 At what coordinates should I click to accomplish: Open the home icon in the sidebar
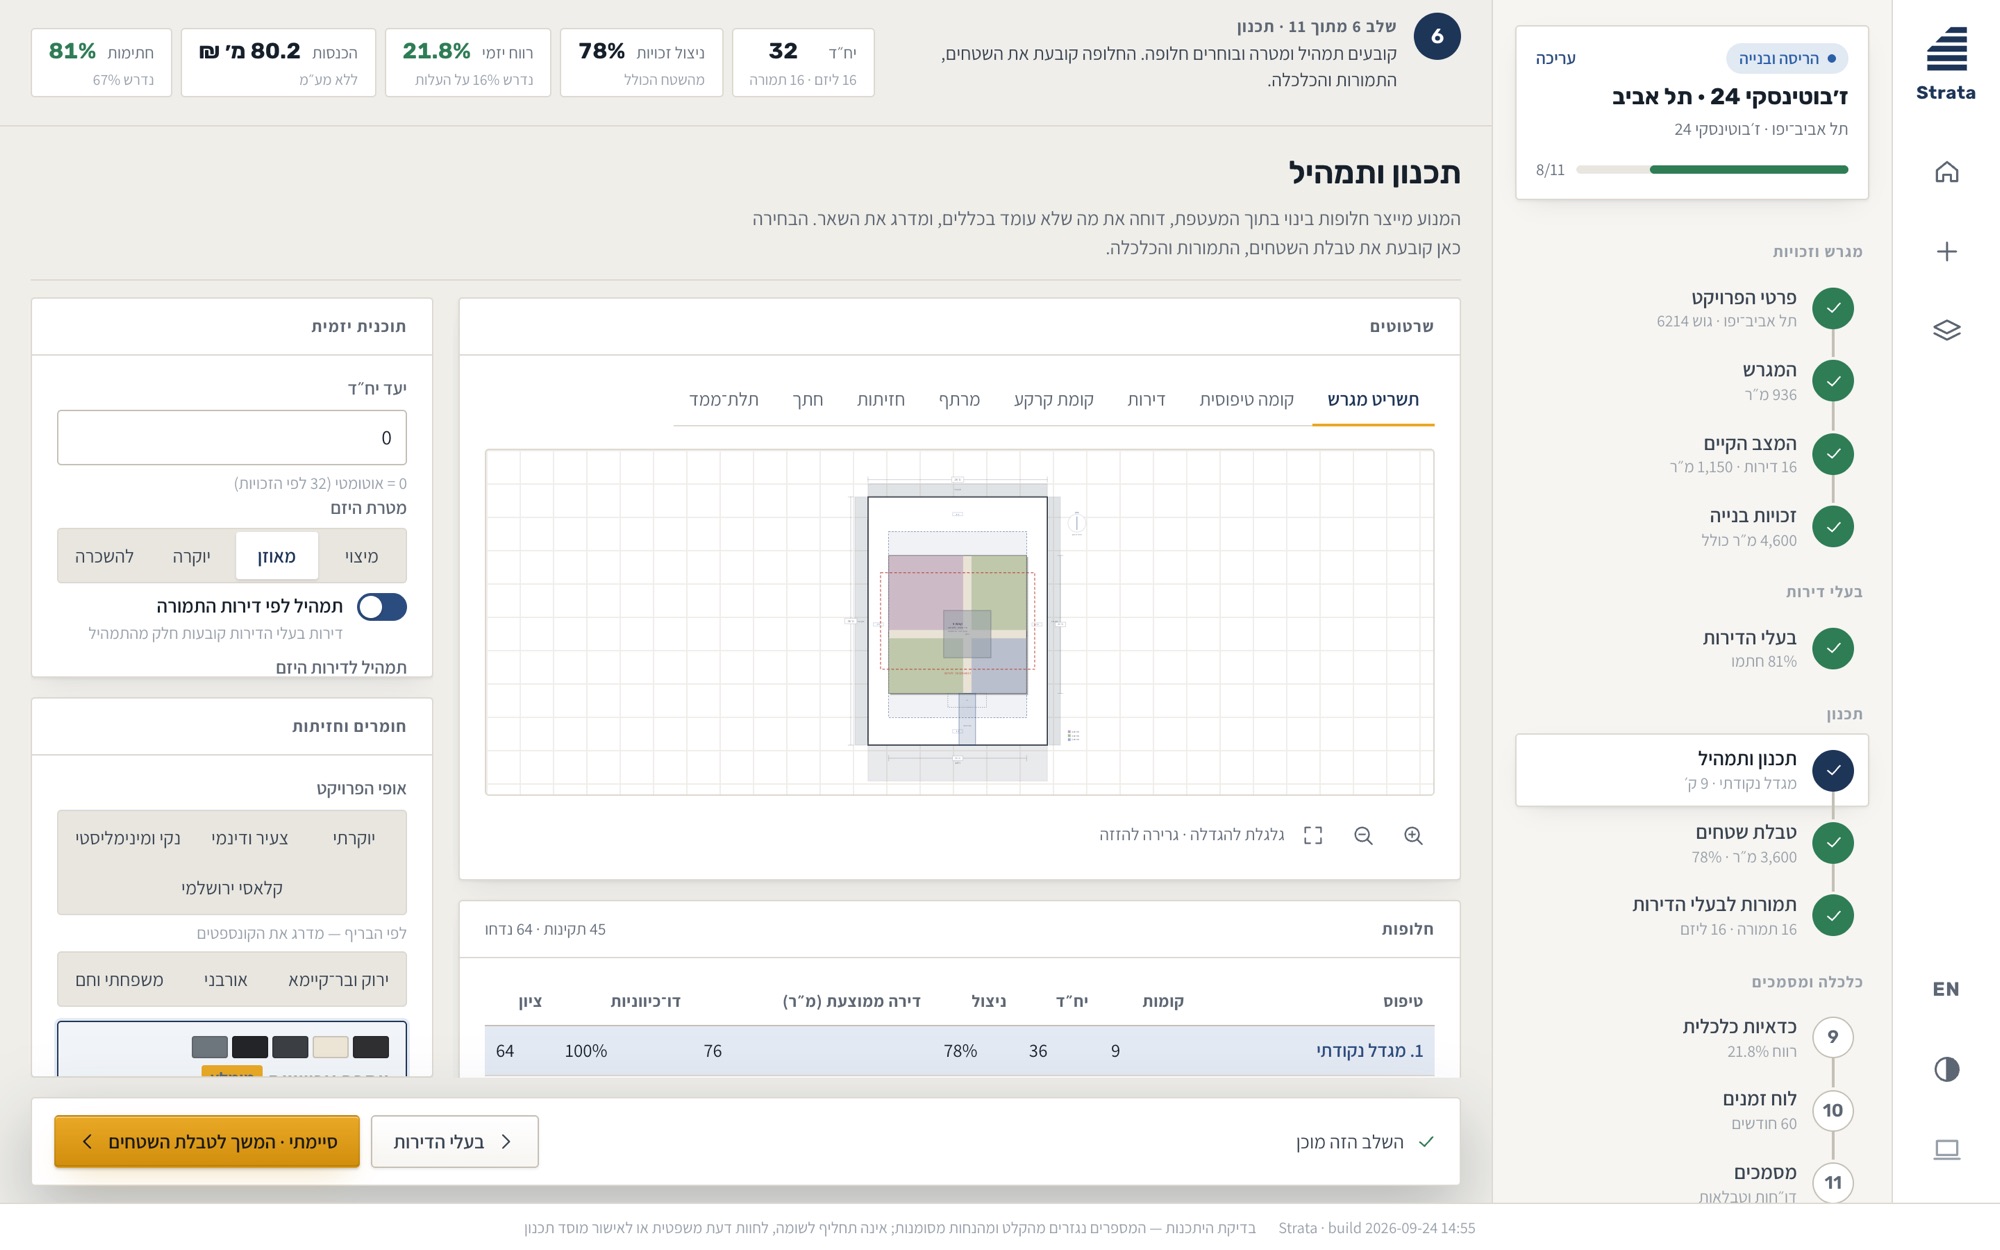click(x=1946, y=172)
